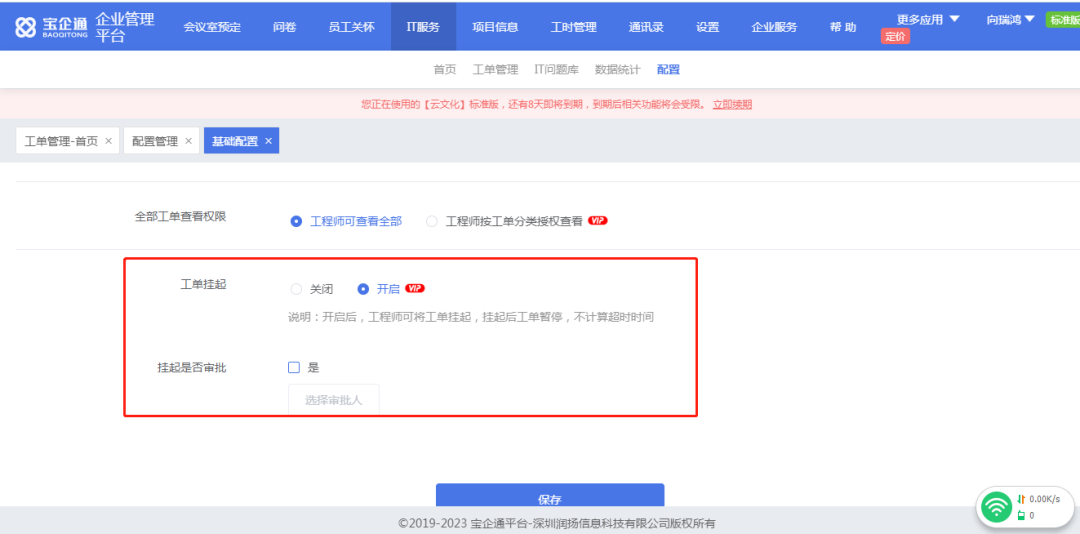Open the 向瑞鸿 user menu
The image size is (1080, 534).
pyautogui.click(x=1010, y=19)
